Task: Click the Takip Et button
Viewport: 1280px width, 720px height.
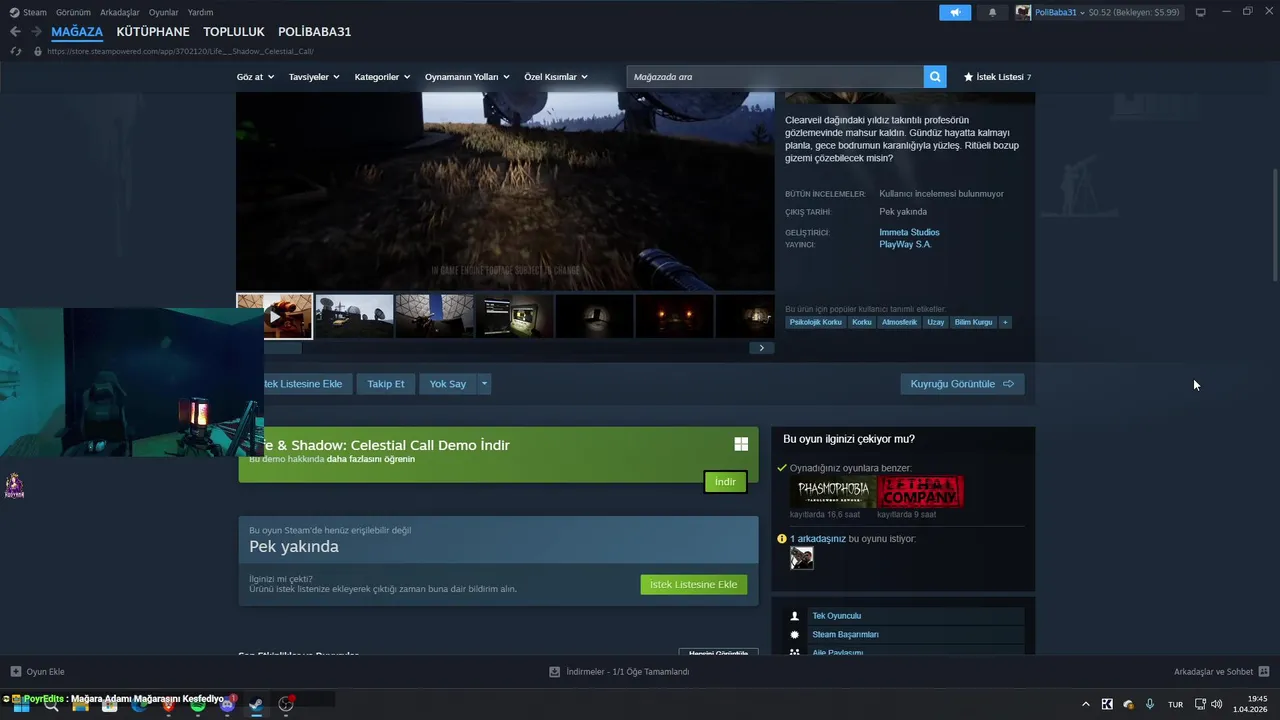Action: [386, 384]
